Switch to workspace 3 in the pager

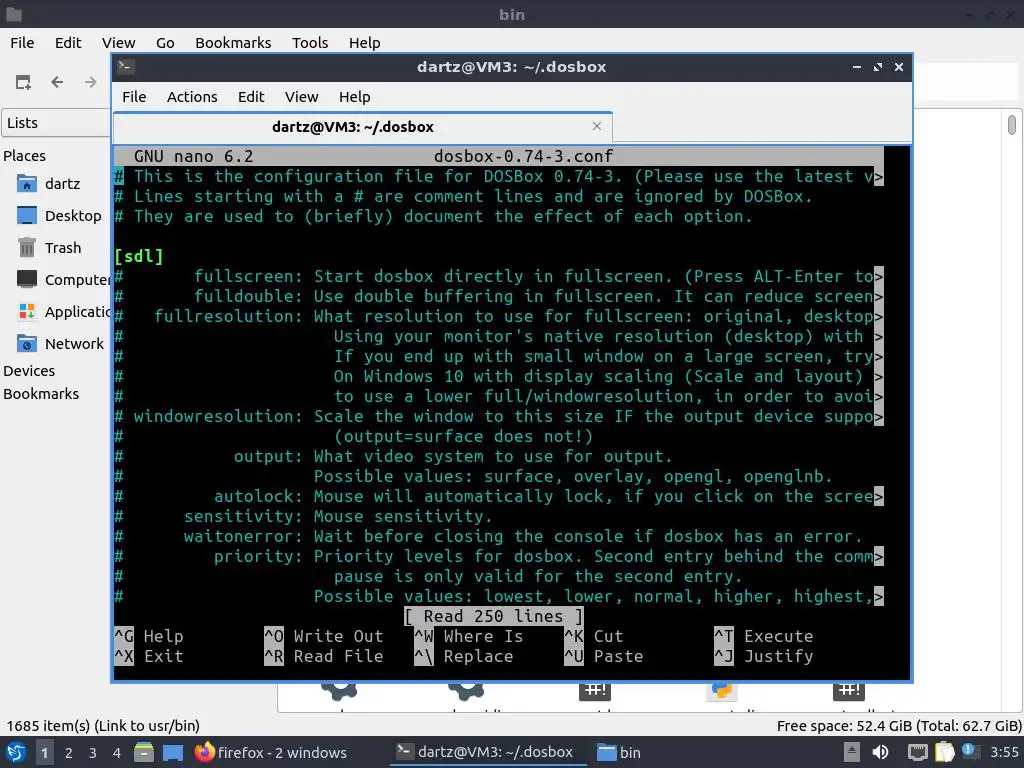tap(93, 752)
